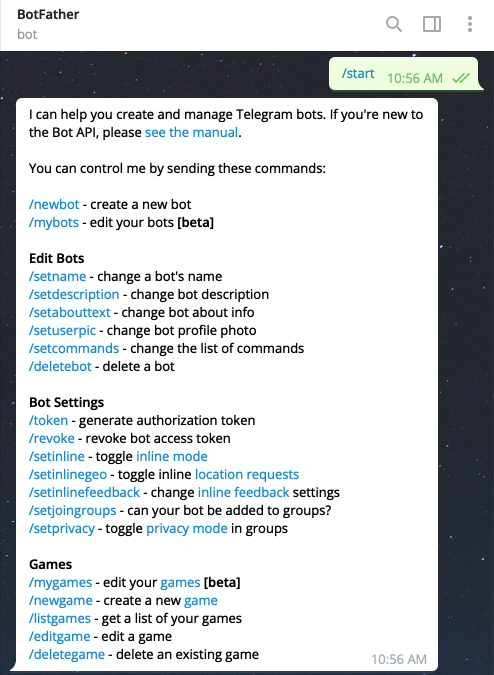Select the /deletebot command
494x675 pixels.
pyautogui.click(x=60, y=366)
